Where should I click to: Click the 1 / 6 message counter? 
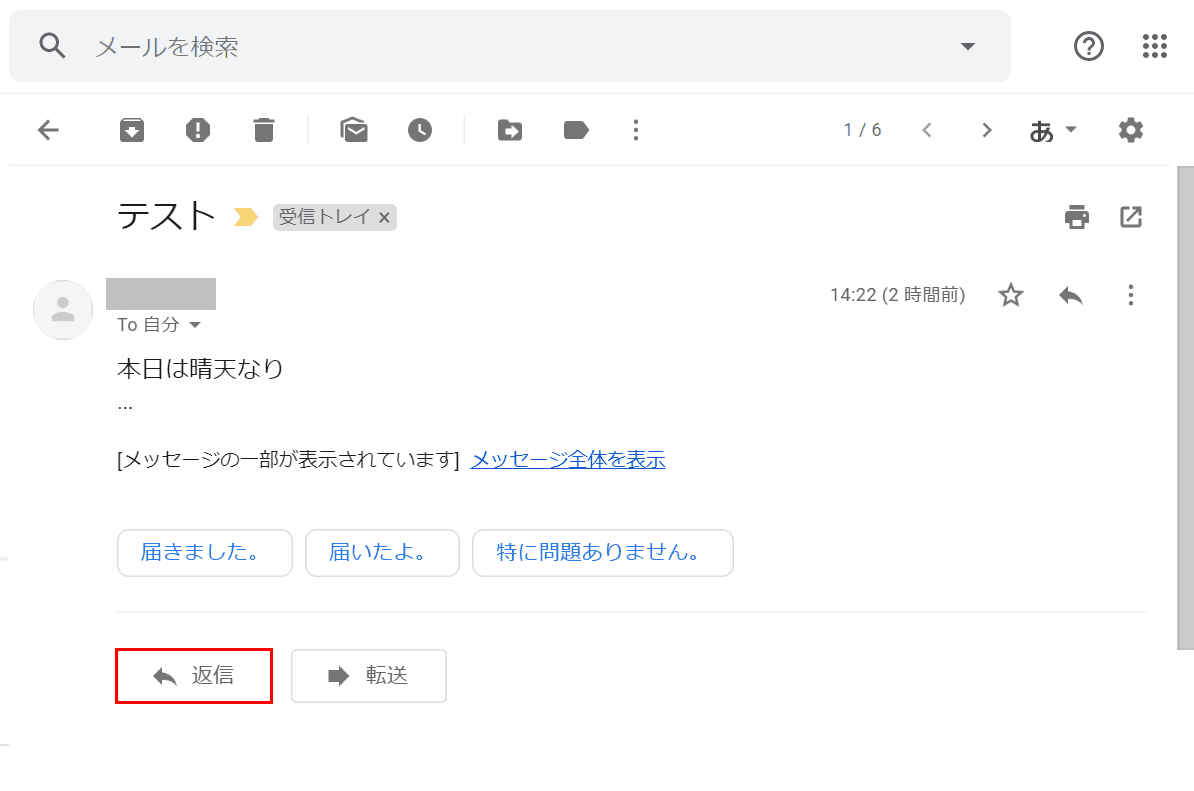[862, 130]
